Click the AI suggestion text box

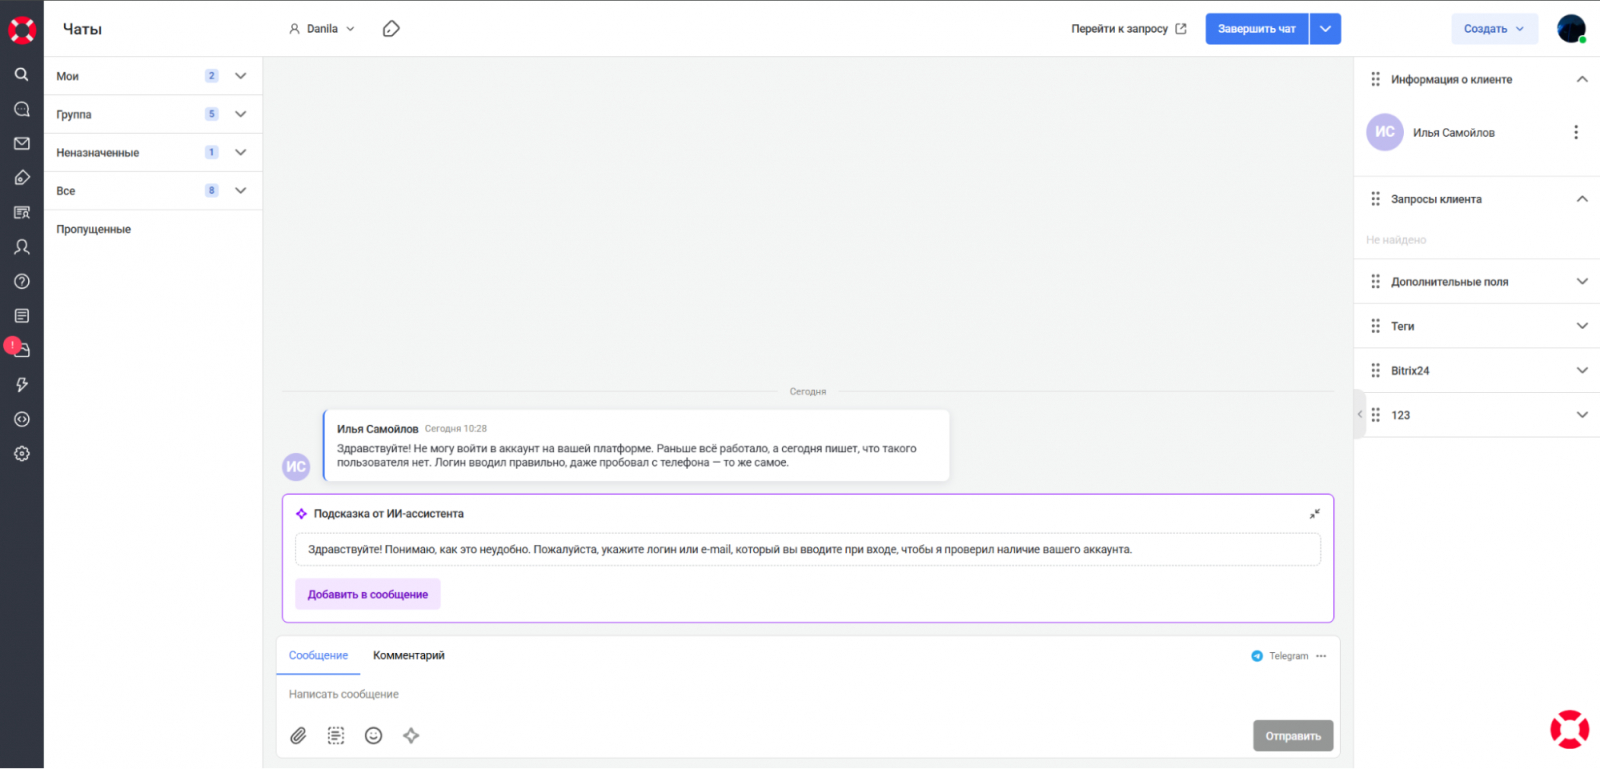[808, 549]
